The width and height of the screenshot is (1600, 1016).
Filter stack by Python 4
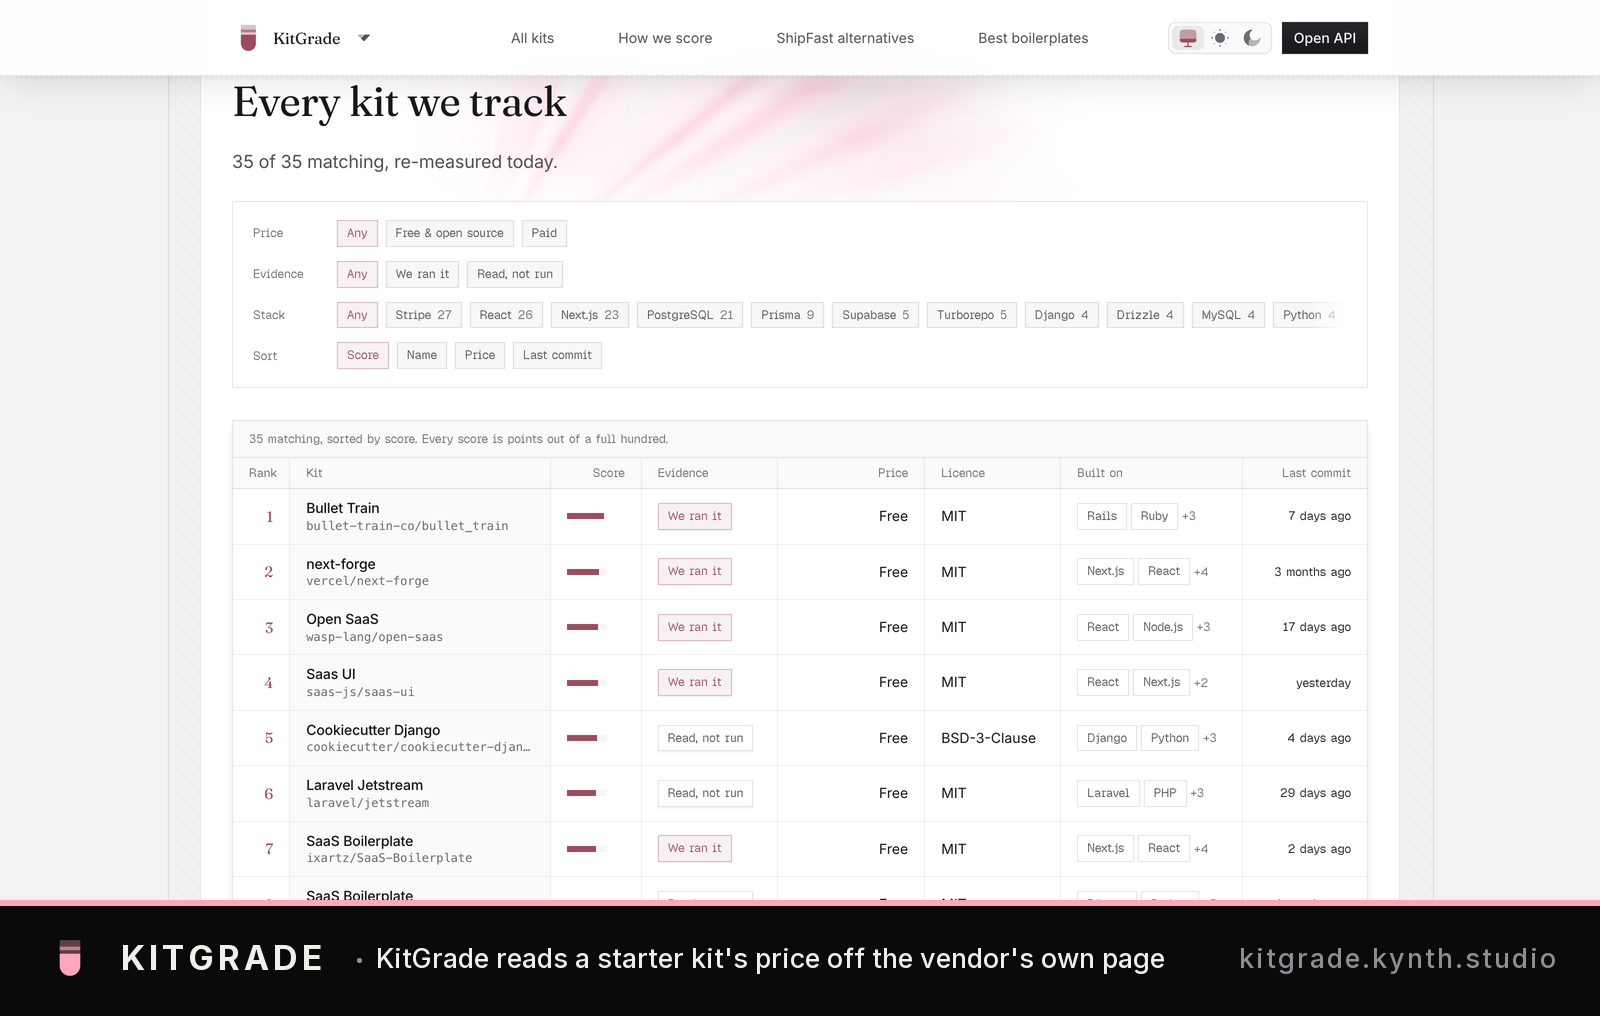point(1309,315)
